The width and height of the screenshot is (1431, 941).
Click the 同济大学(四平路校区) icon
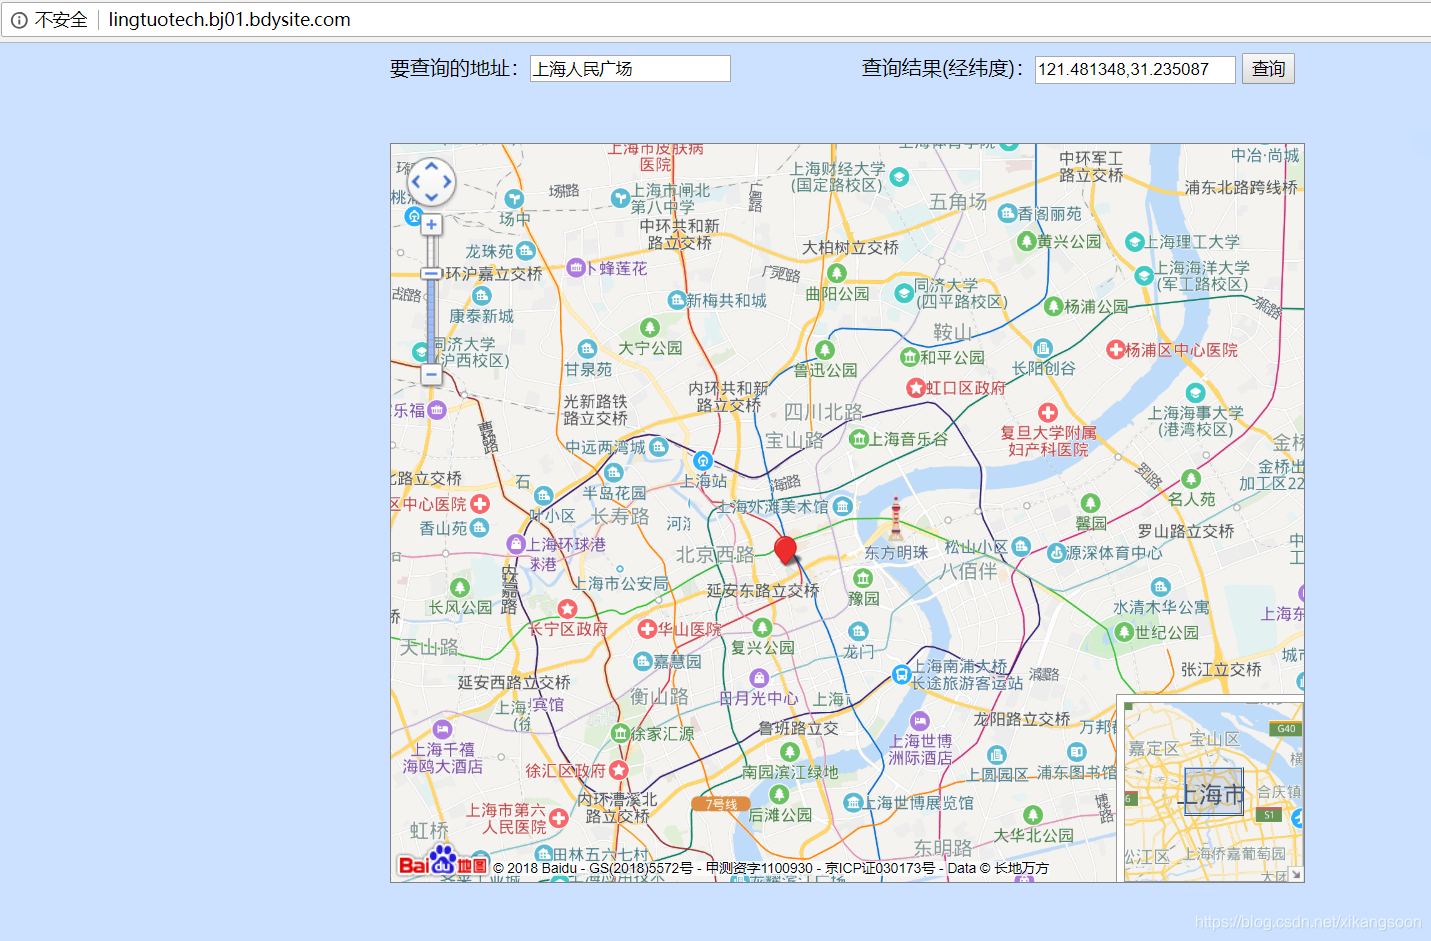click(904, 293)
